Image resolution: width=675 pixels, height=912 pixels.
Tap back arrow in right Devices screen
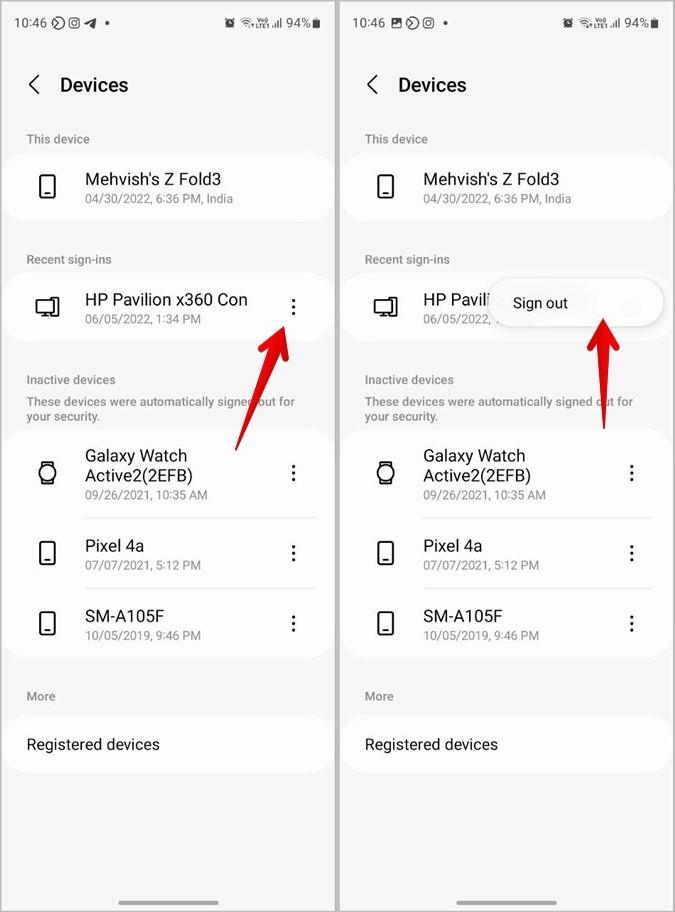pos(373,85)
